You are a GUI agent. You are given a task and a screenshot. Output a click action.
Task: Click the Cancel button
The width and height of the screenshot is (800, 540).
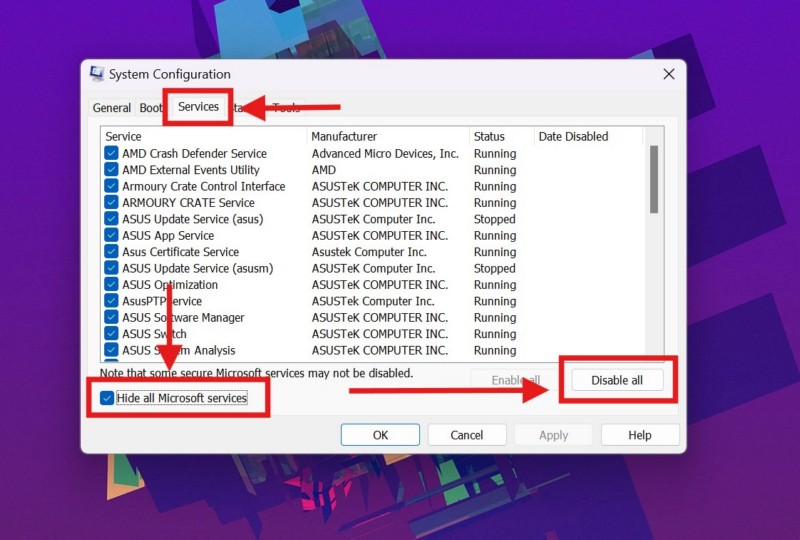point(467,435)
